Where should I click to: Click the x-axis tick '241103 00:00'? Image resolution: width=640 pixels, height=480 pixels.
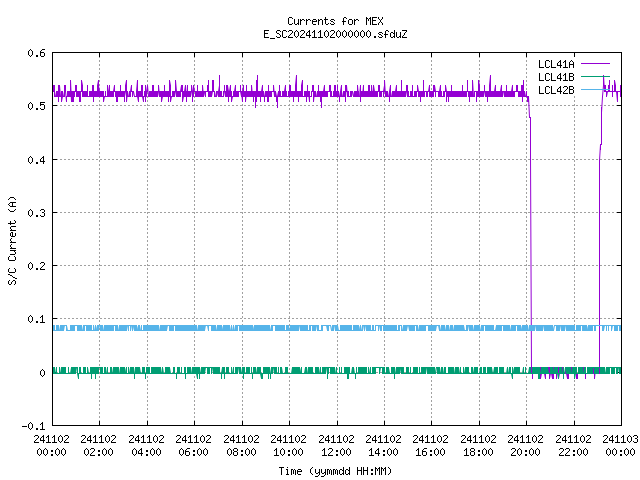pyautogui.click(x=620, y=446)
